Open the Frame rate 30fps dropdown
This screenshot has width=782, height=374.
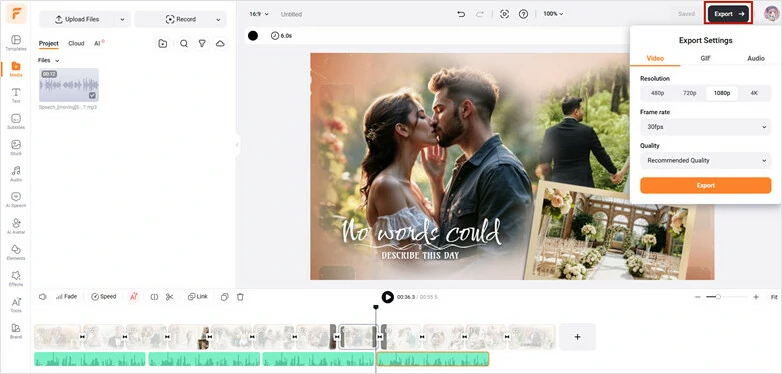click(706, 127)
